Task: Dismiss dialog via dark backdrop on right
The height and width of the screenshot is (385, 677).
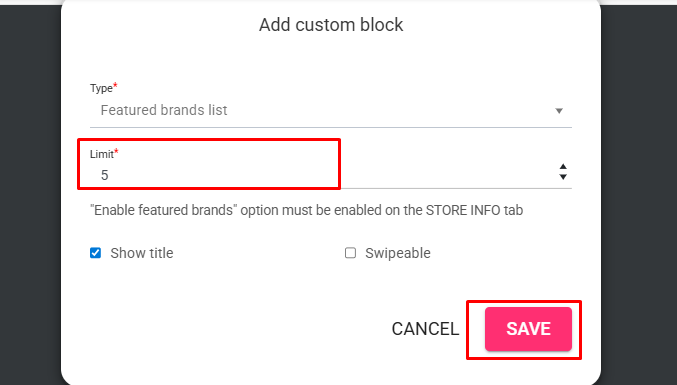Action: (x=639, y=194)
